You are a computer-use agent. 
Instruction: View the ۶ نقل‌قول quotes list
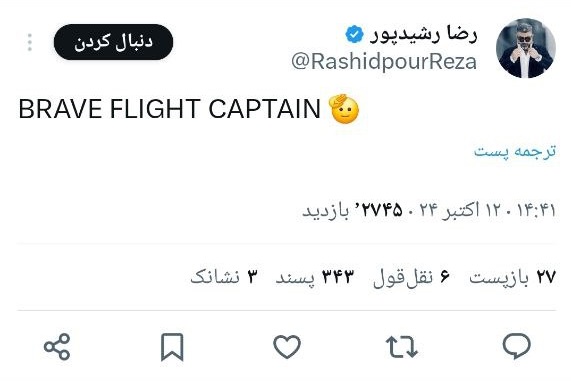411,277
